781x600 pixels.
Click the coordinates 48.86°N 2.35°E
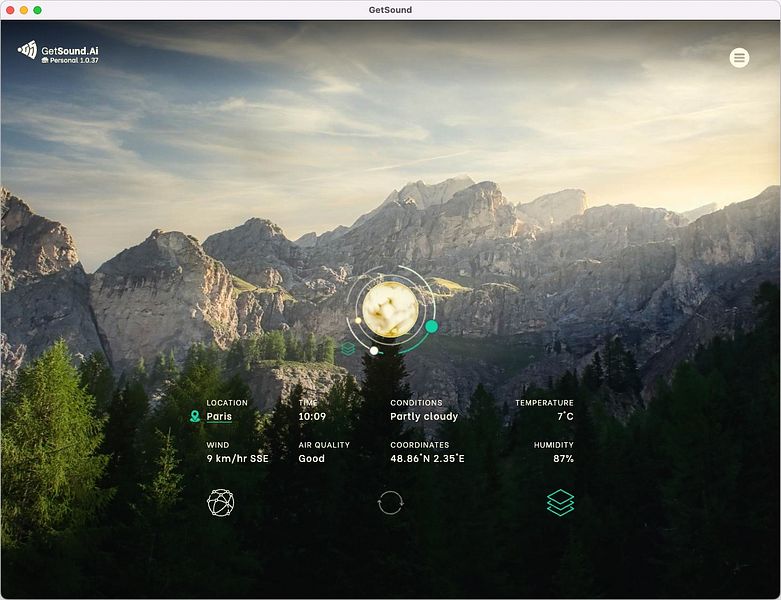pos(427,459)
